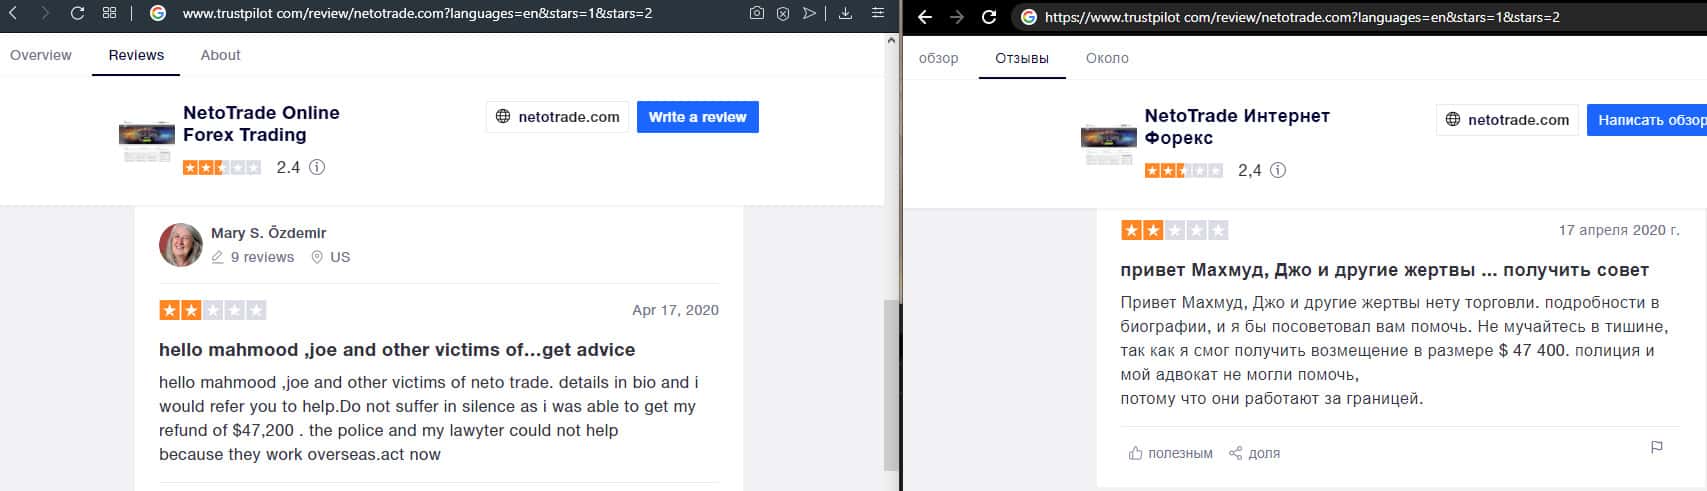Click the left window vertical scrollbar
The height and width of the screenshot is (491, 1707).
pos(891,385)
